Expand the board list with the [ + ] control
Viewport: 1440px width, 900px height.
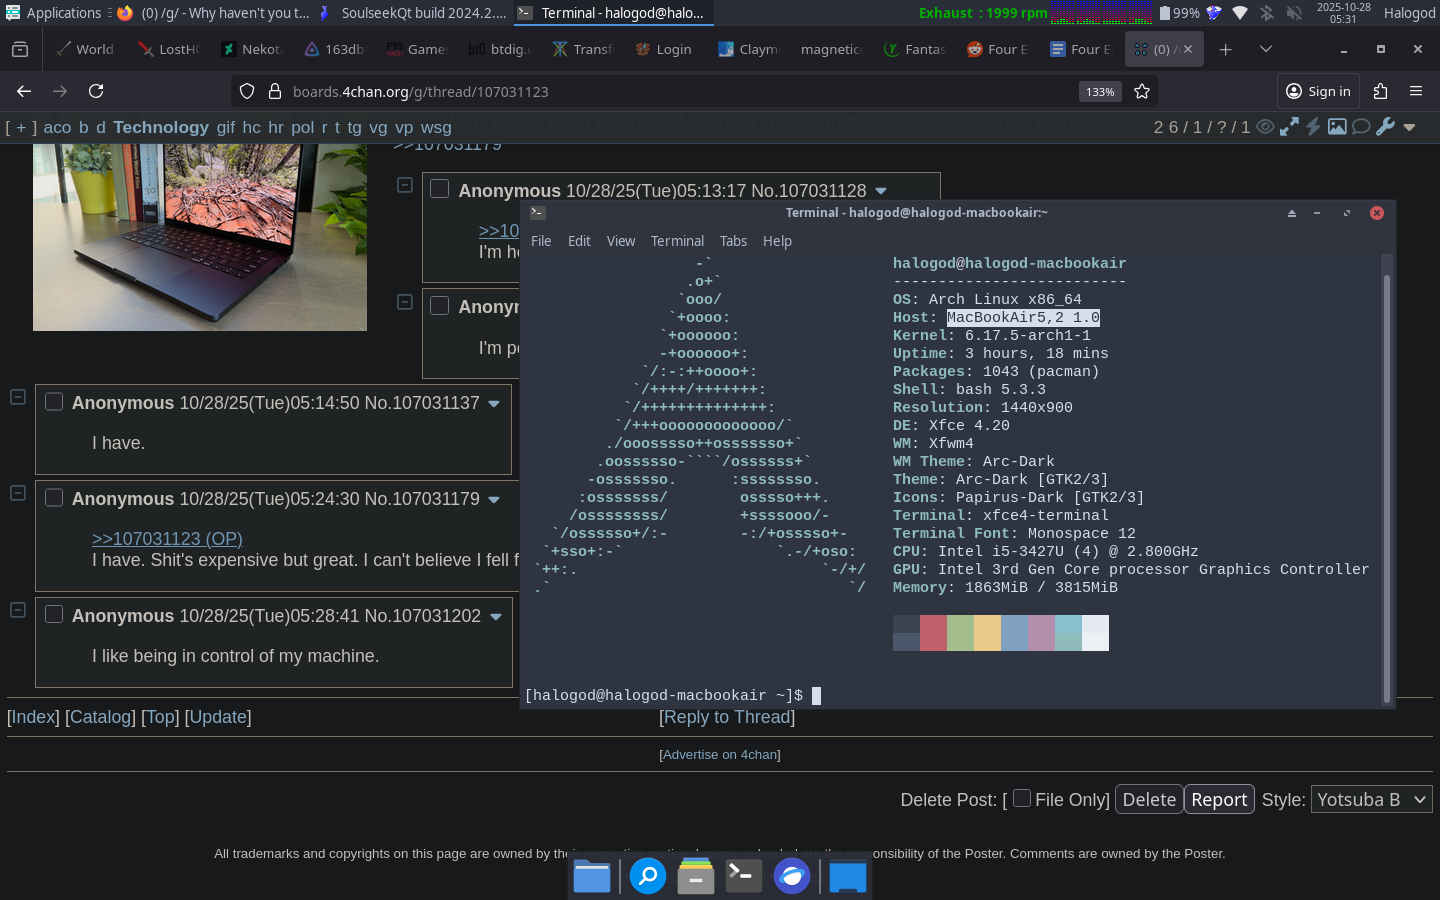pos(21,127)
